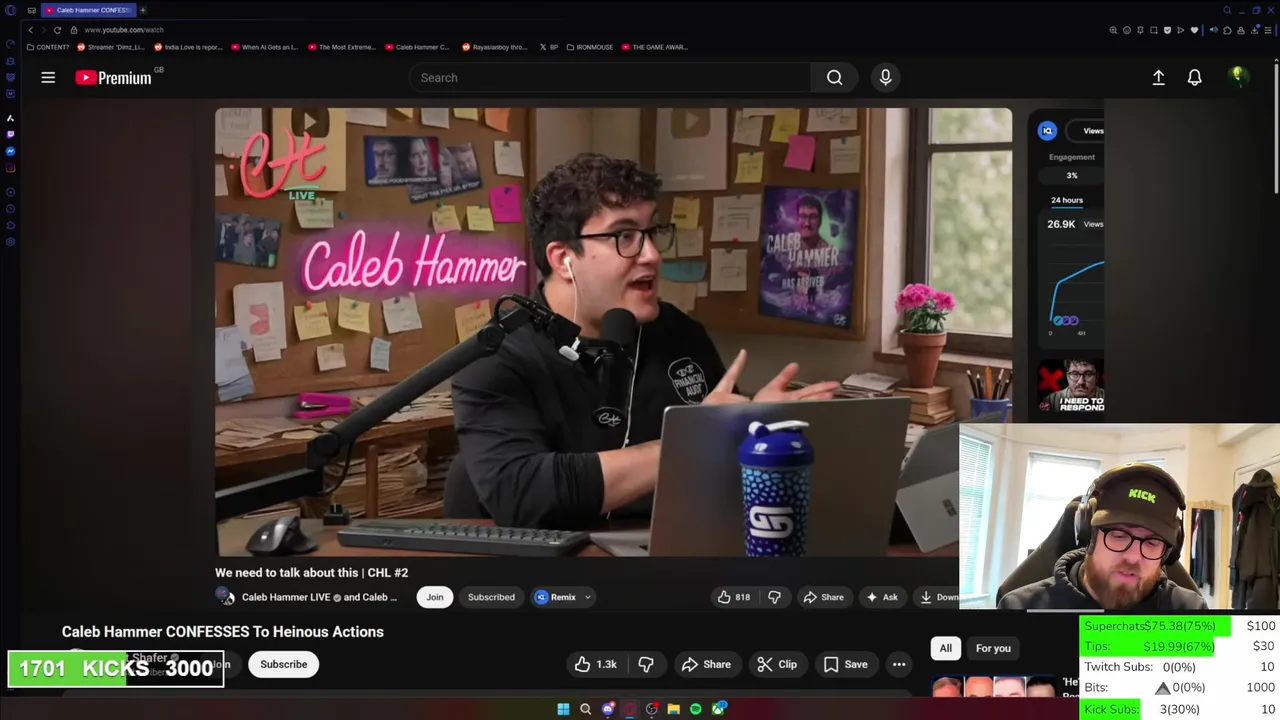Image resolution: width=1280 pixels, height=720 pixels.
Task: Open Windows taskbar search
Action: [585, 709]
